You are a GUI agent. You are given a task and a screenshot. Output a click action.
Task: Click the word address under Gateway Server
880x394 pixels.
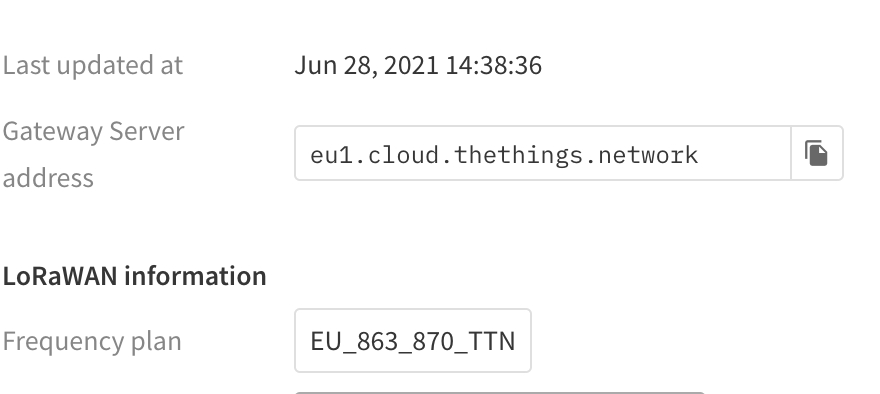[x=48, y=178]
